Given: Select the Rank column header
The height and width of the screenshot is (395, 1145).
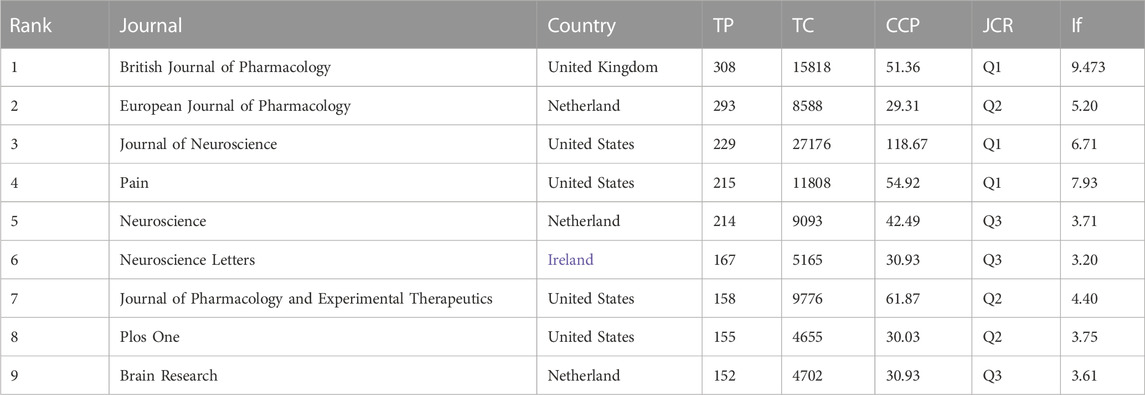Looking at the screenshot, I should pos(28,26).
